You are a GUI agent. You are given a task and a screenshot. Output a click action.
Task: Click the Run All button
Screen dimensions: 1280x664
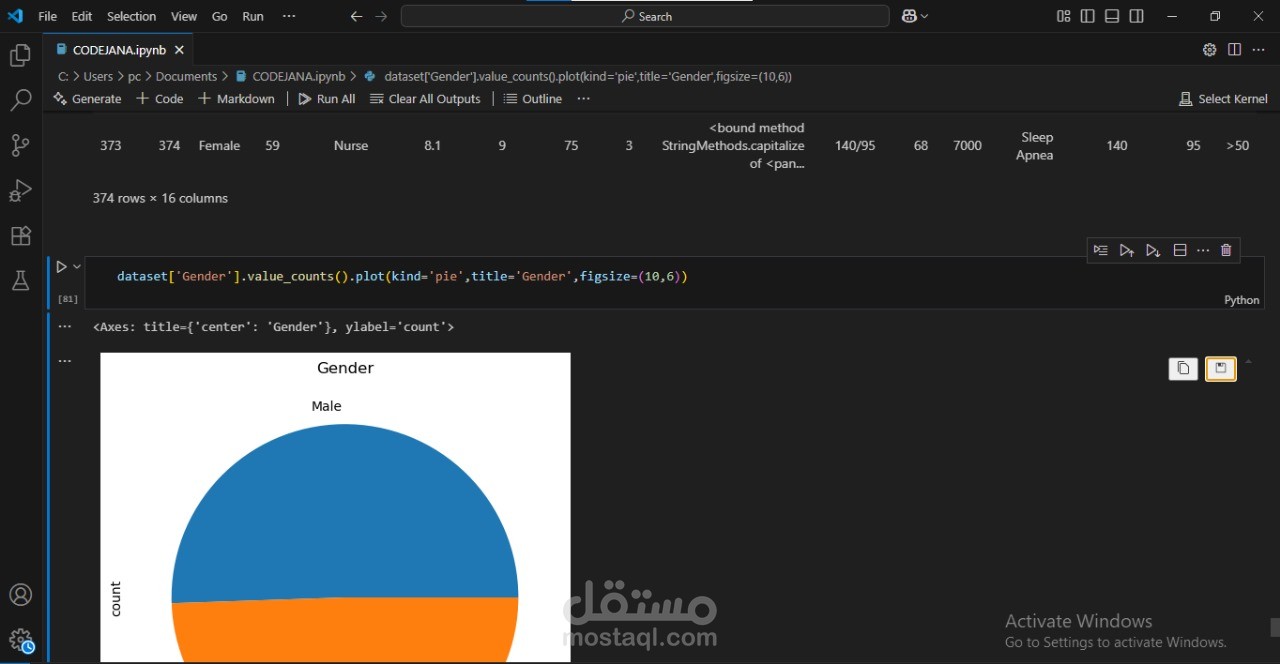[327, 99]
